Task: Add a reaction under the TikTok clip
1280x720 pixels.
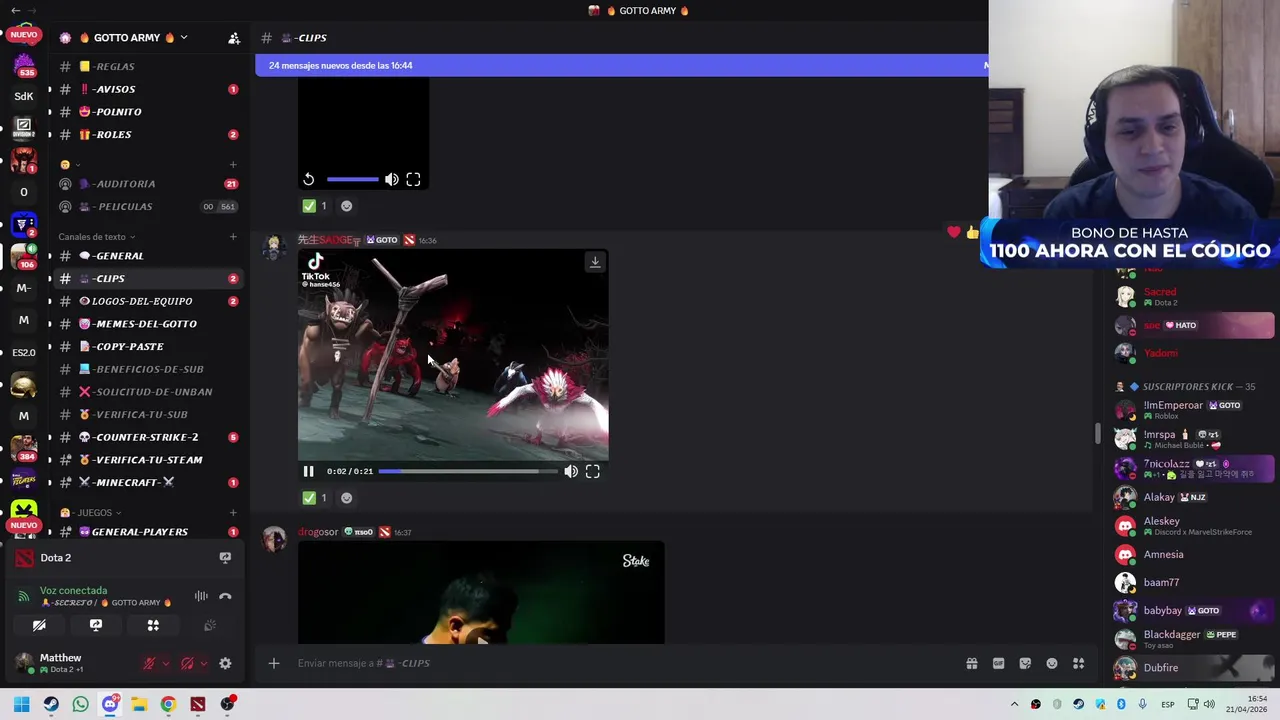Action: coord(347,497)
